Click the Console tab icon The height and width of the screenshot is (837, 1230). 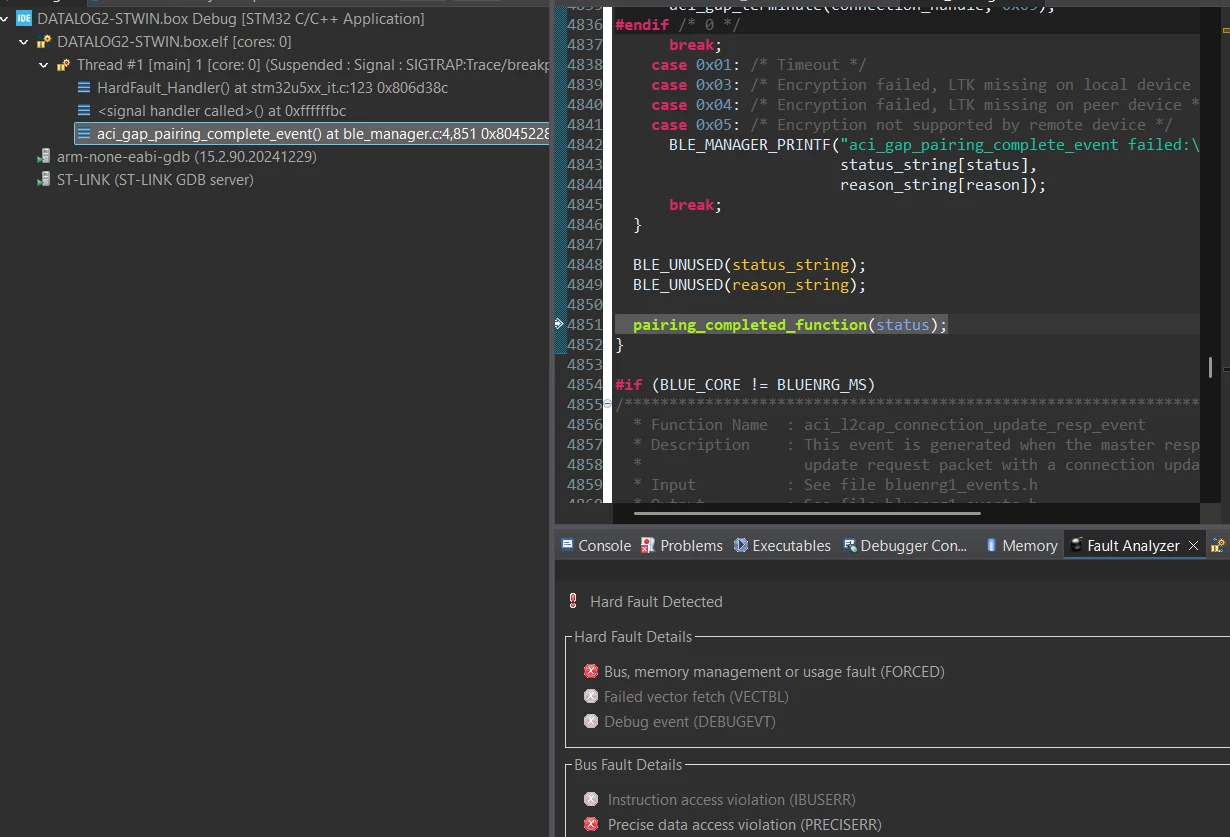click(568, 546)
